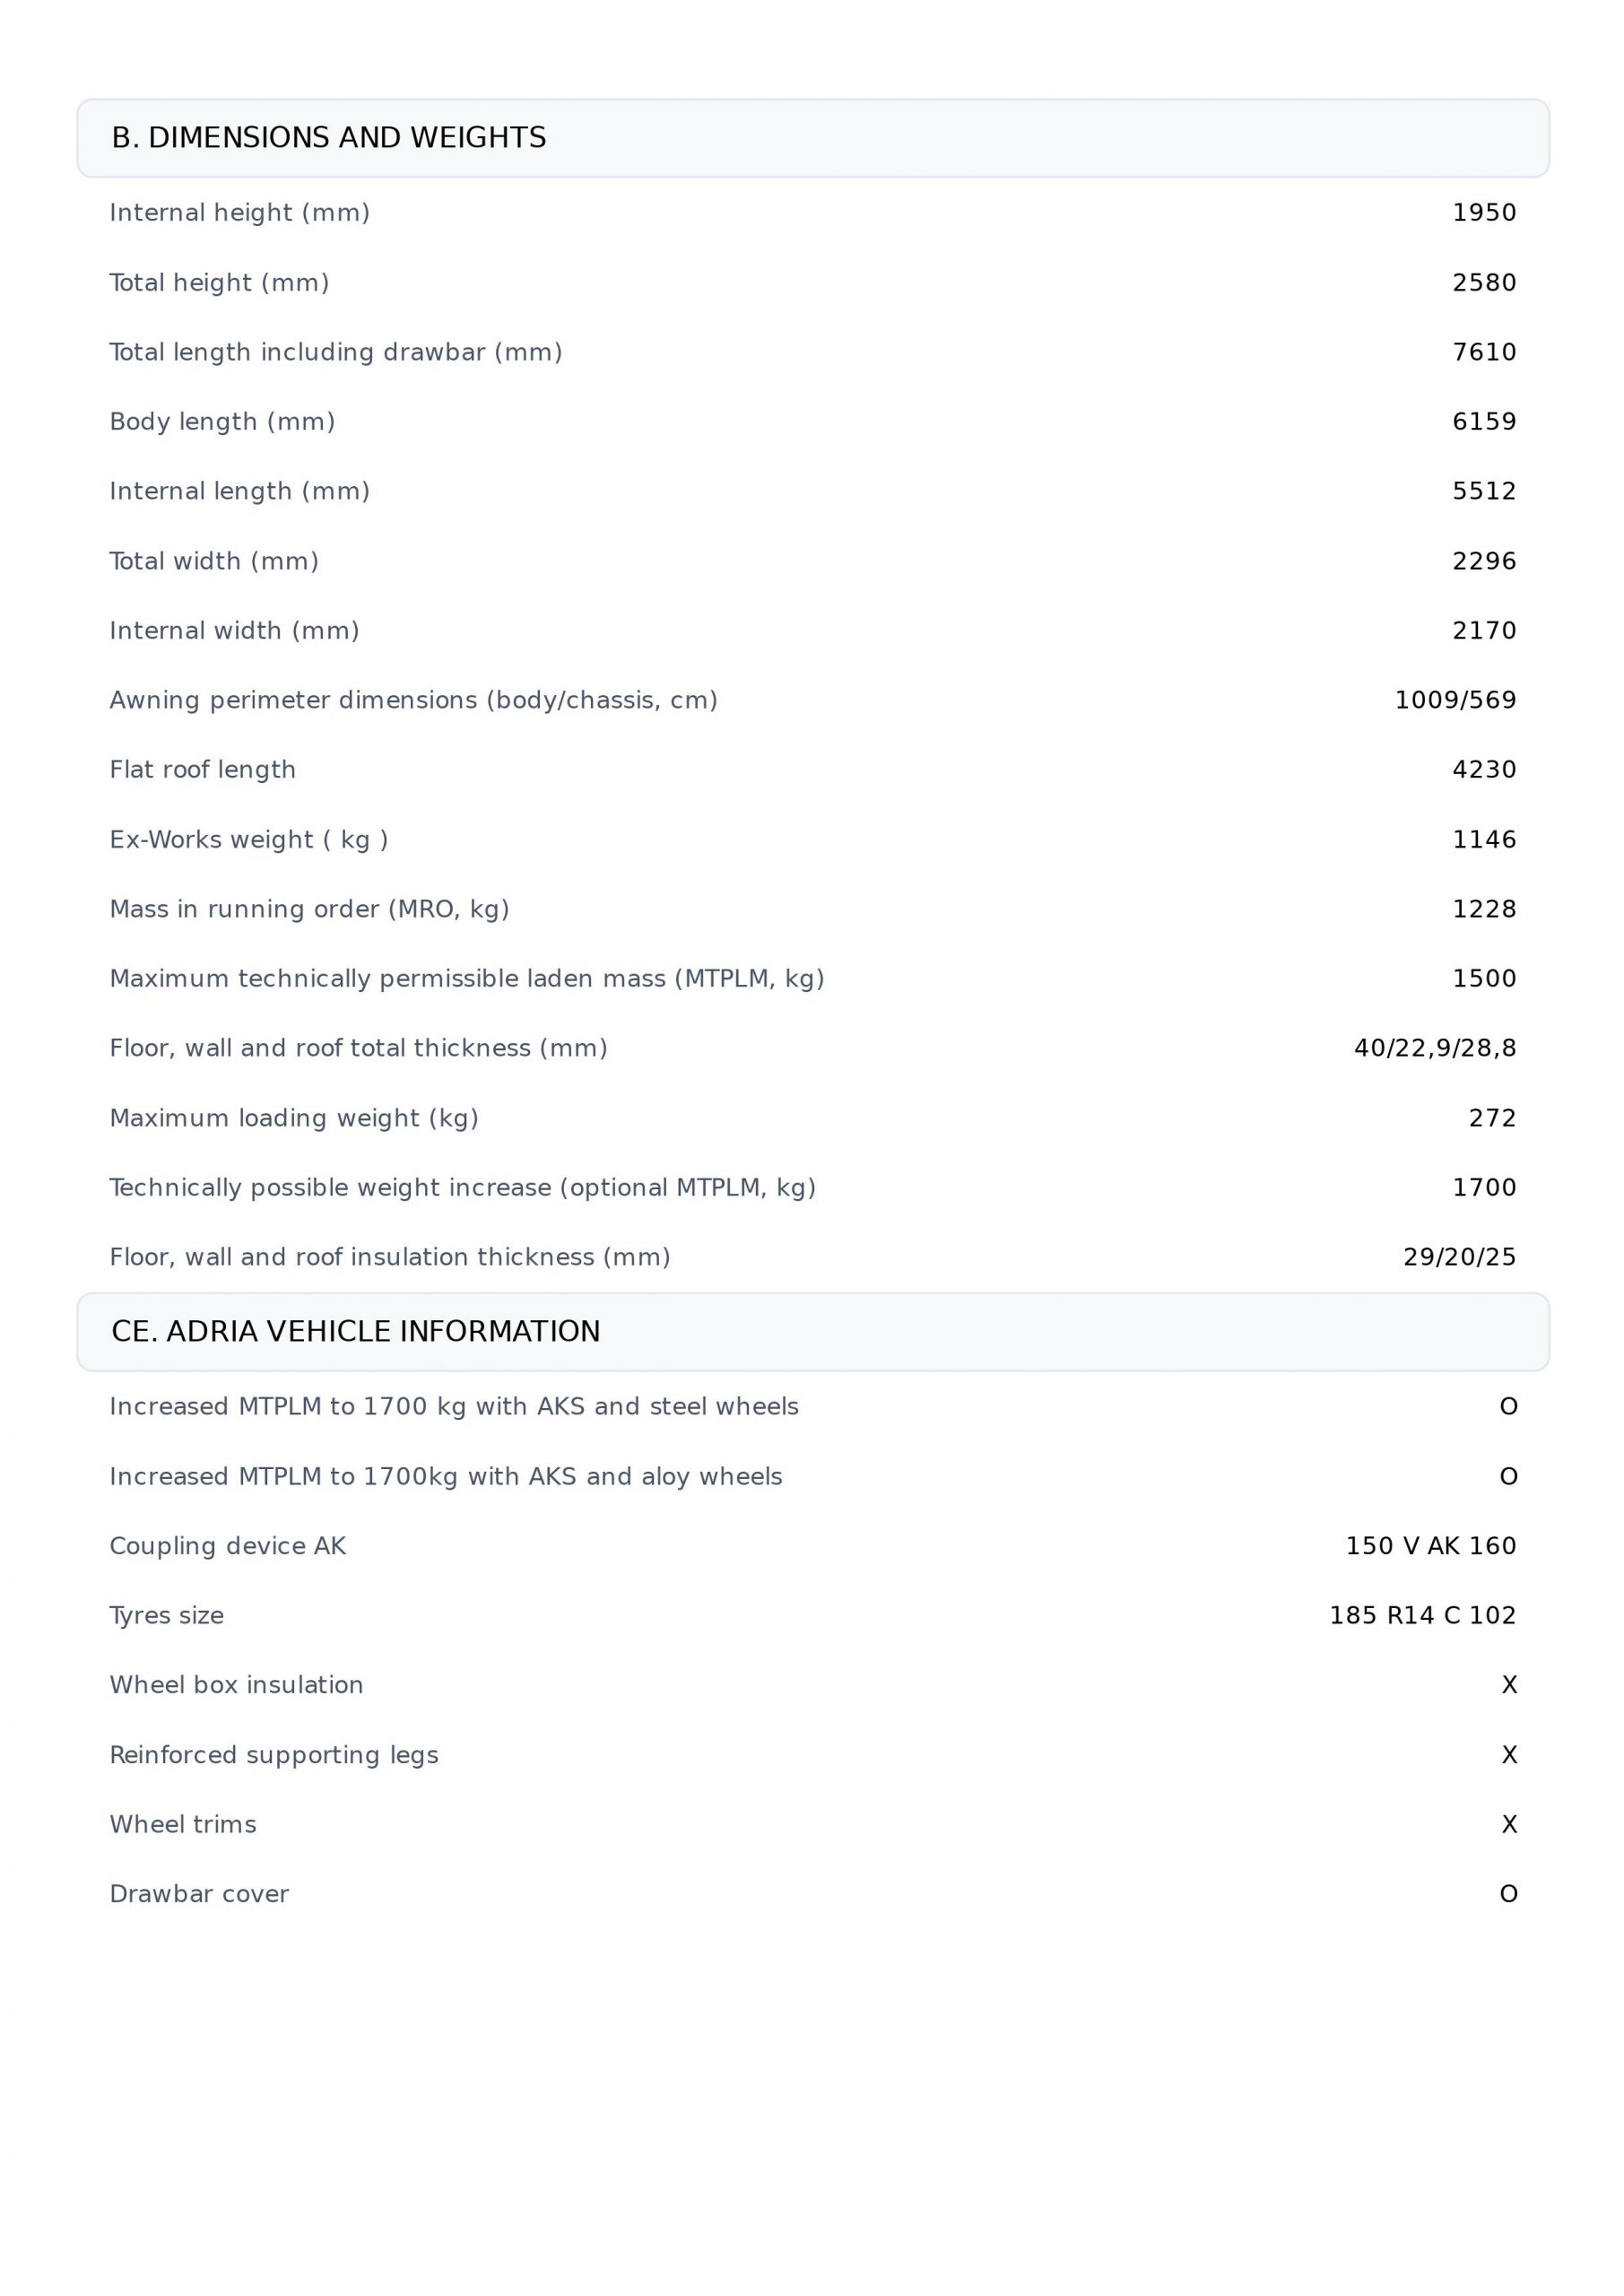Click the insulation thickness value 29/20/25
This screenshot has width=1624, height=2296.
click(1460, 1257)
